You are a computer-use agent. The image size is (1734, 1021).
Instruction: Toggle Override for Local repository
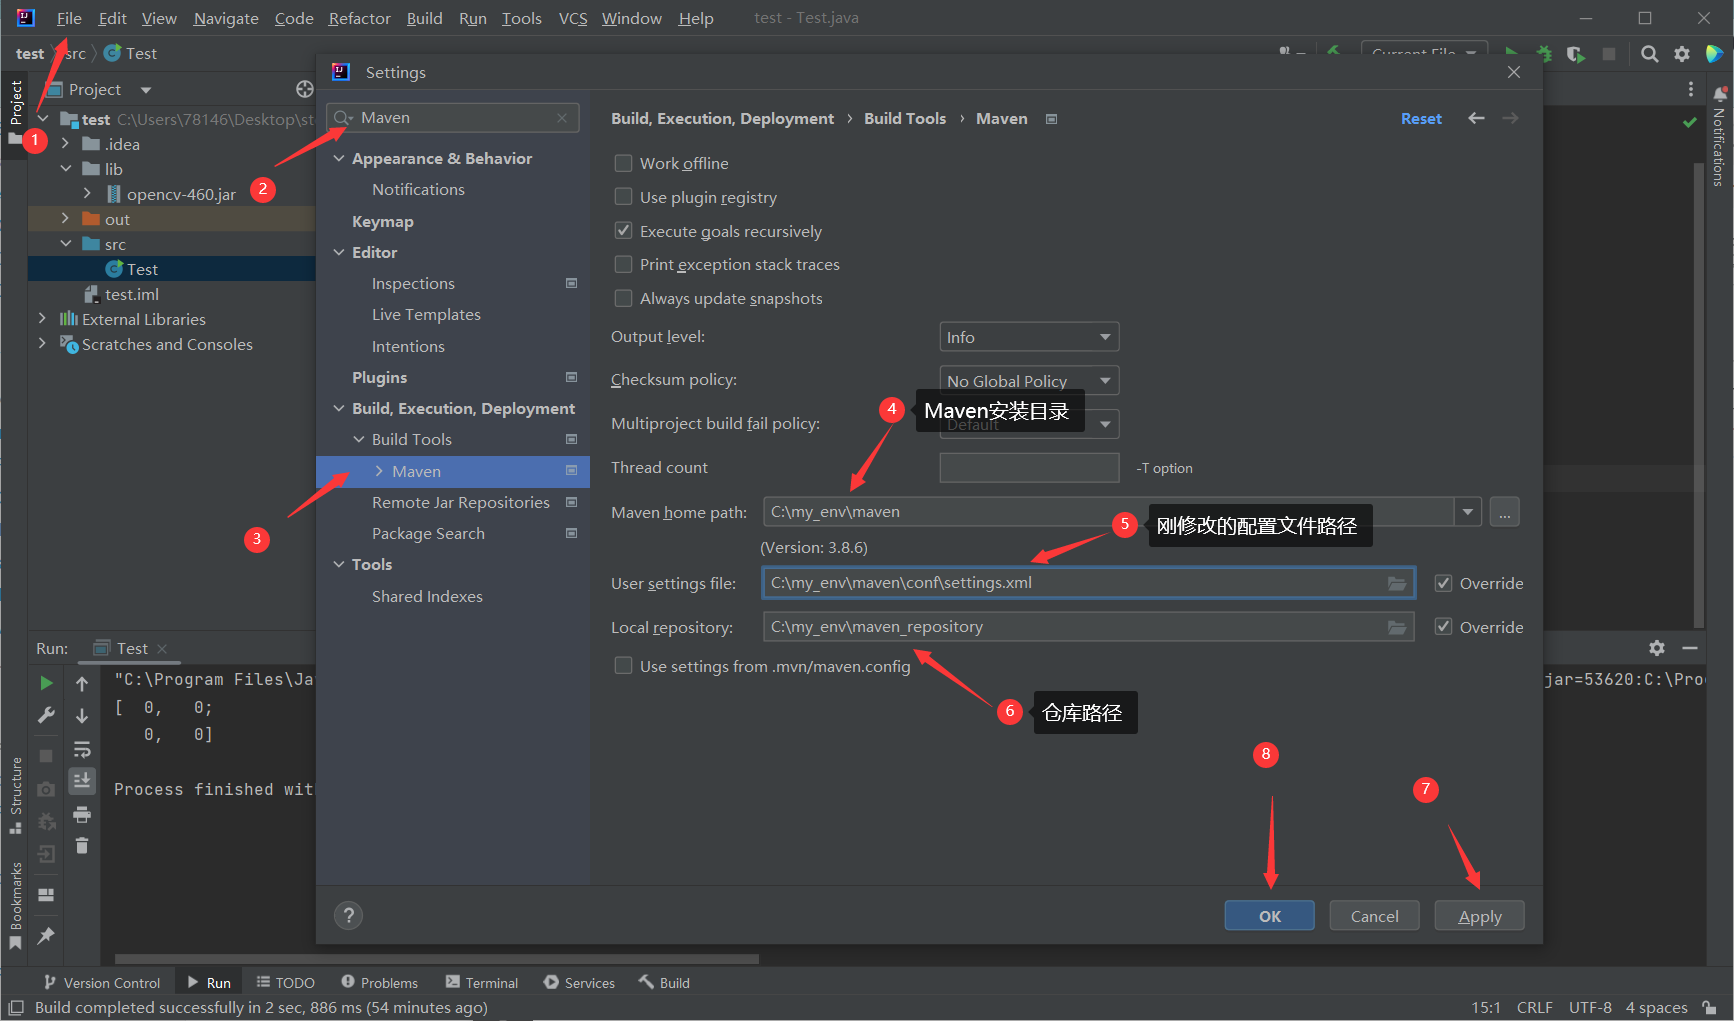coord(1443,627)
